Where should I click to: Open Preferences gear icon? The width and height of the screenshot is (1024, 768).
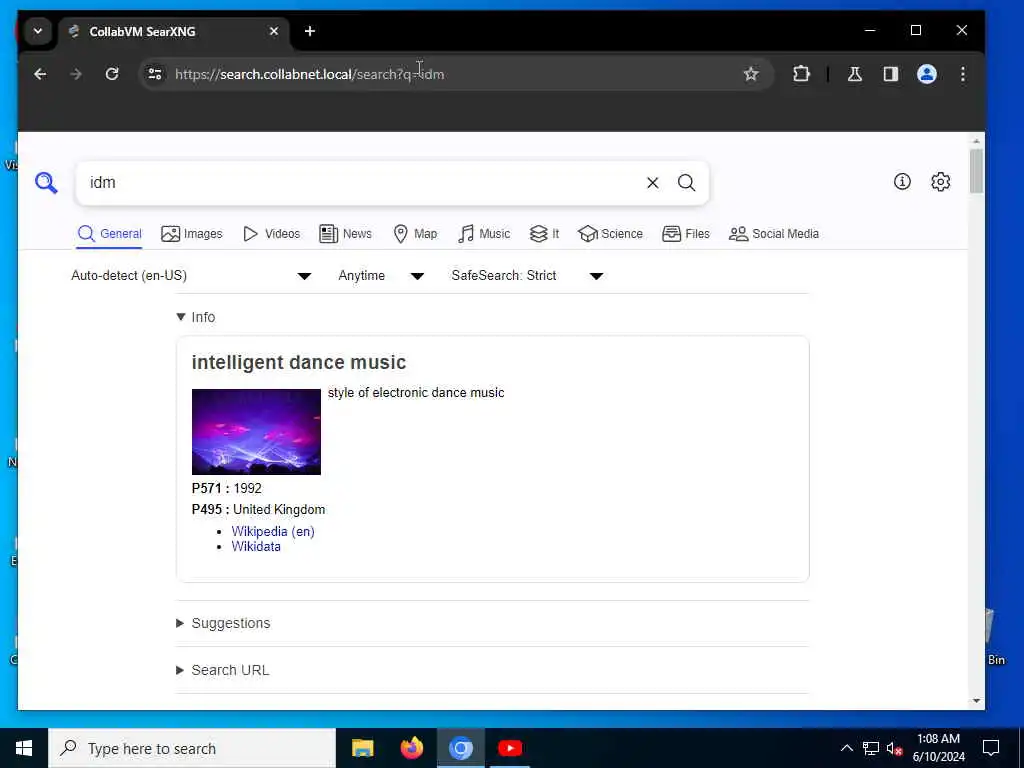(x=940, y=182)
